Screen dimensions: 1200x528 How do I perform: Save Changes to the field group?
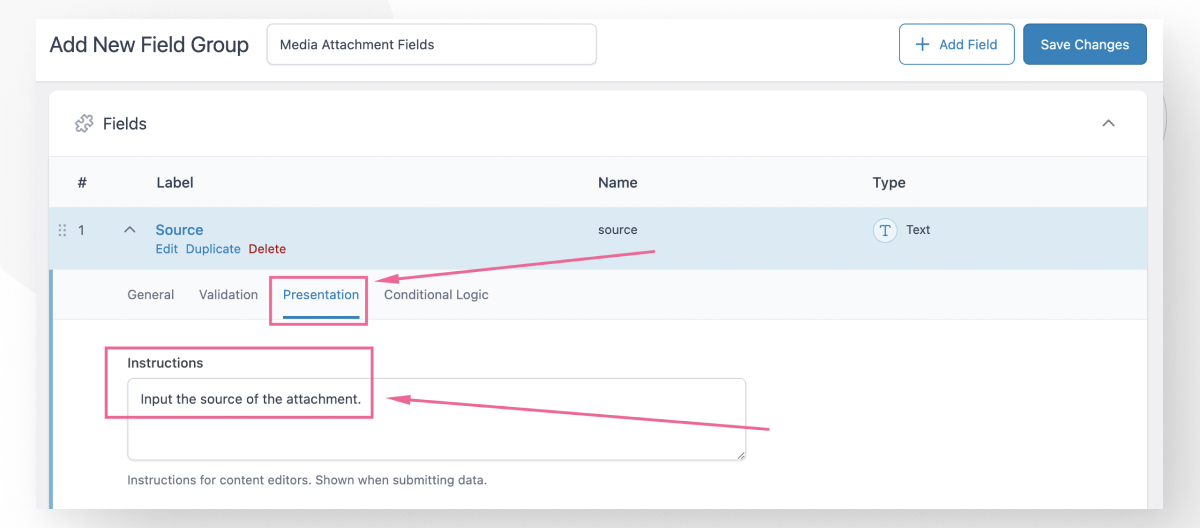tap(1085, 45)
